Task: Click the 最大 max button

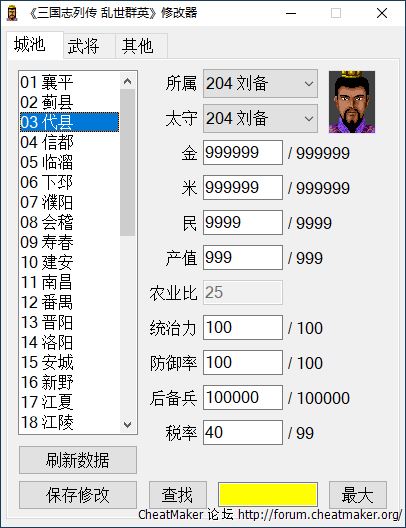Action: pos(358,495)
